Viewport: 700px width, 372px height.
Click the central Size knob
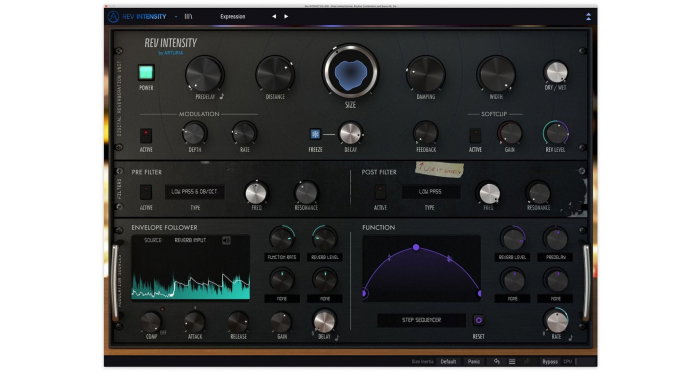(x=350, y=72)
